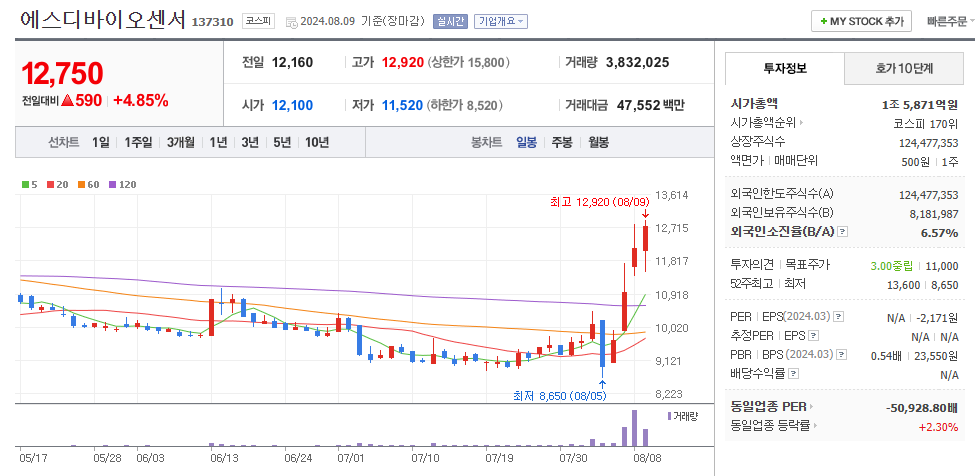Select the 1일 line chart period
The height and width of the screenshot is (476, 980).
pos(100,142)
